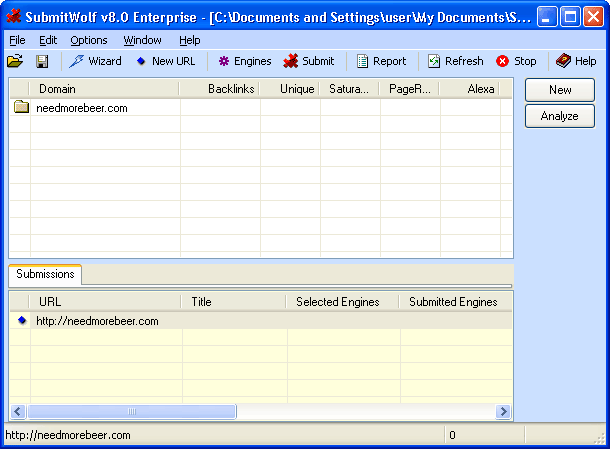Click the horizontal scrollbar left arrow
Viewport: 610px width, 449px height.
tap(18, 411)
